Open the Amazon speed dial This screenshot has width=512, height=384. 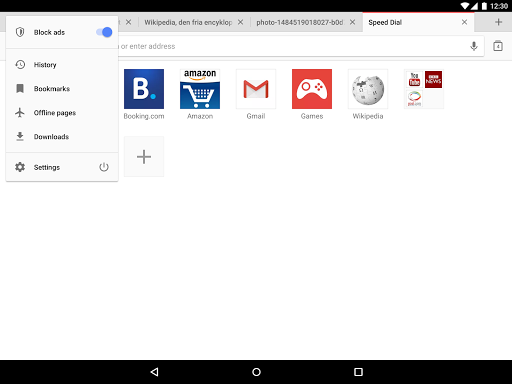200,94
